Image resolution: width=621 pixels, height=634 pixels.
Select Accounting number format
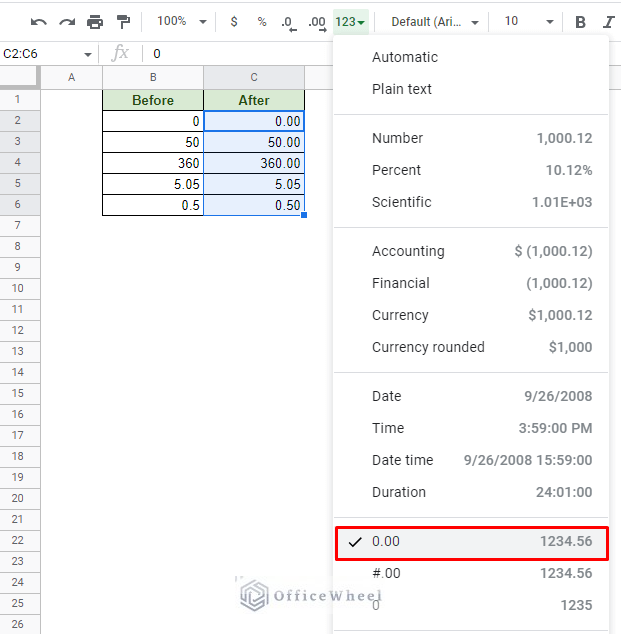pyautogui.click(x=408, y=251)
